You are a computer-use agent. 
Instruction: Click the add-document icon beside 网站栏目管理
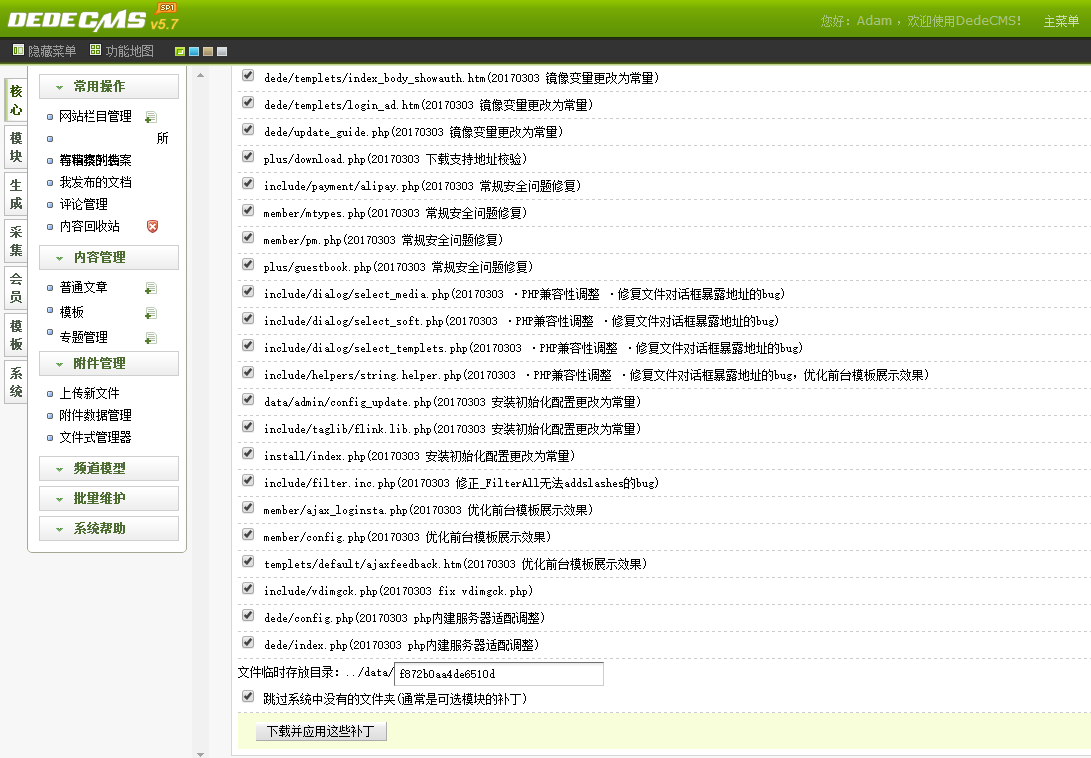pos(150,118)
